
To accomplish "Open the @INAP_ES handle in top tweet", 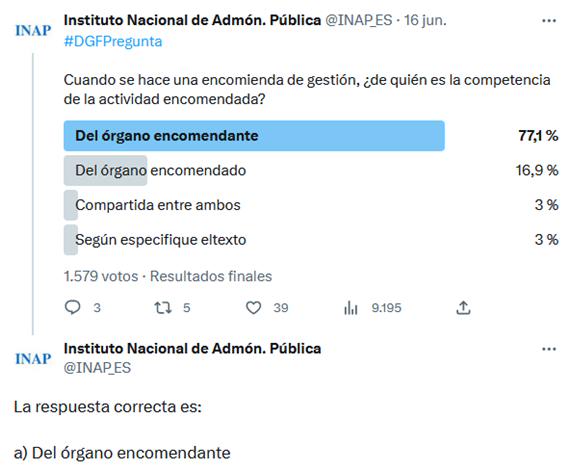I will click(359, 20).
